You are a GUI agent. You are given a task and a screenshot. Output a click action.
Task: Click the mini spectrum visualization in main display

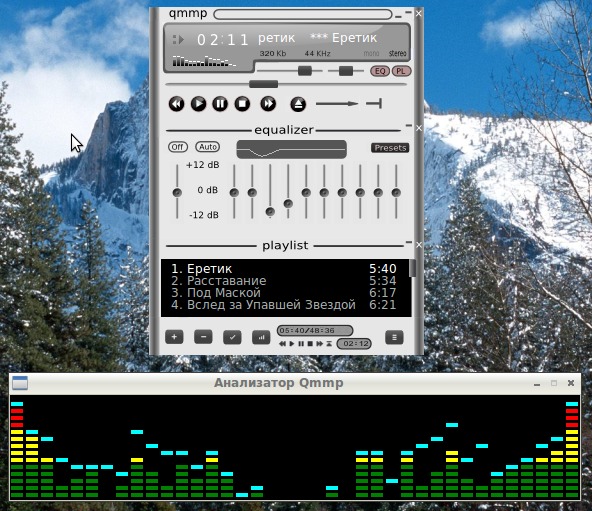coord(205,61)
